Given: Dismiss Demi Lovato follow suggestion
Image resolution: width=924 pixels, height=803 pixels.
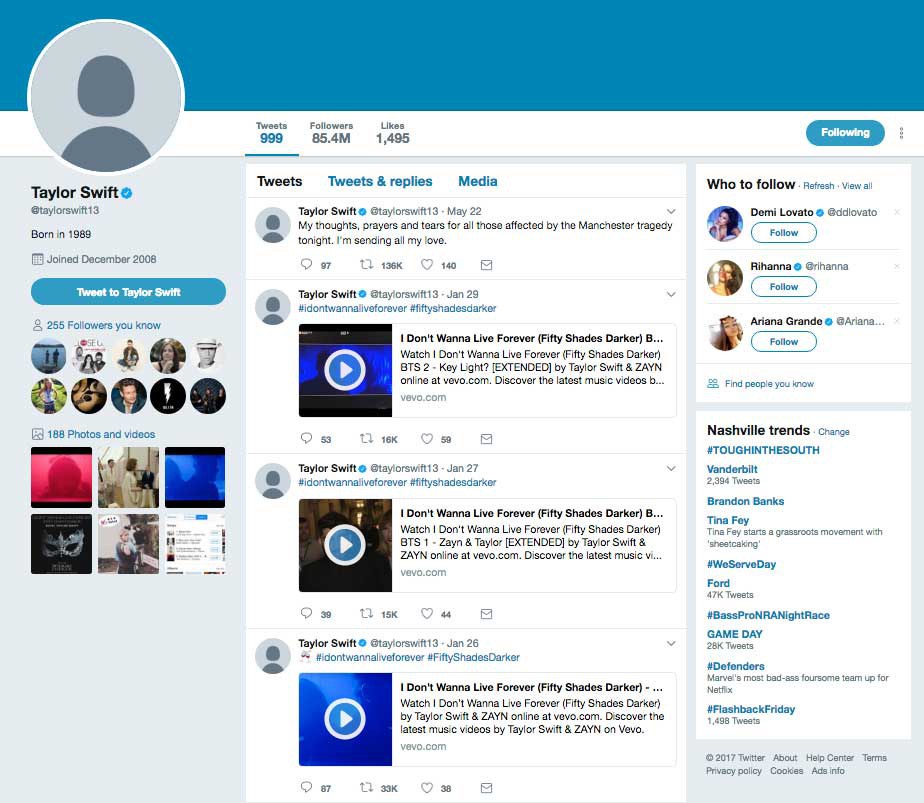Looking at the screenshot, I should coord(896,212).
